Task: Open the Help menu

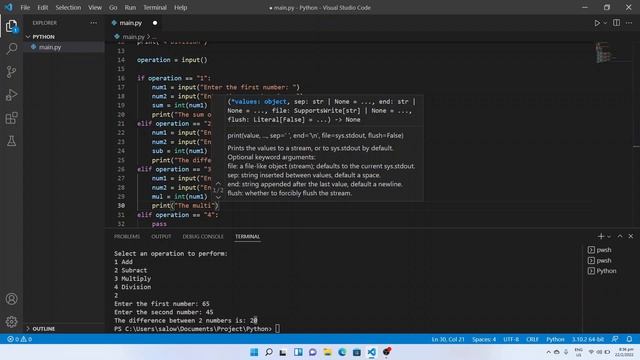Action: [x=180, y=7]
